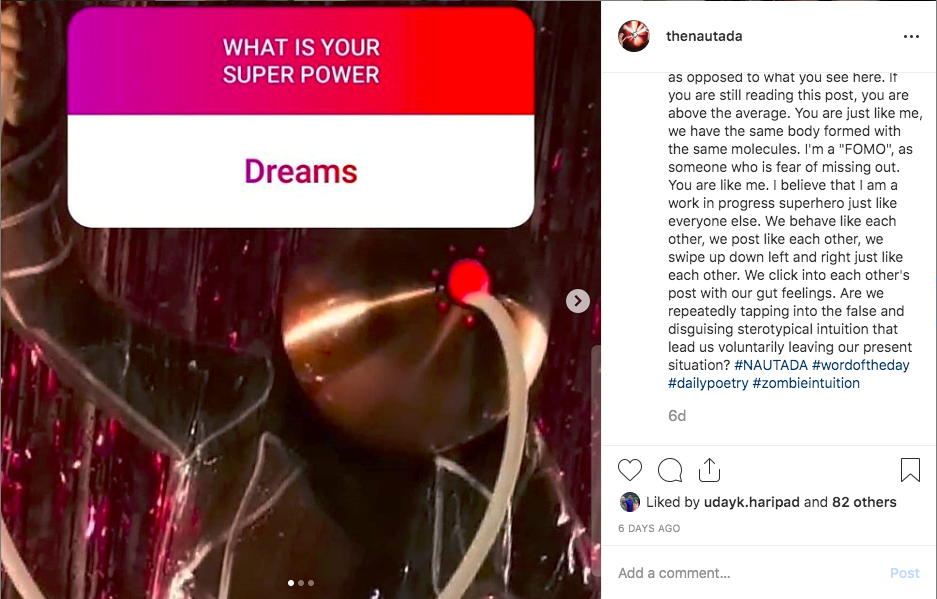937x599 pixels.
Task: Open the #dailypoetry hashtag
Action: (x=708, y=383)
